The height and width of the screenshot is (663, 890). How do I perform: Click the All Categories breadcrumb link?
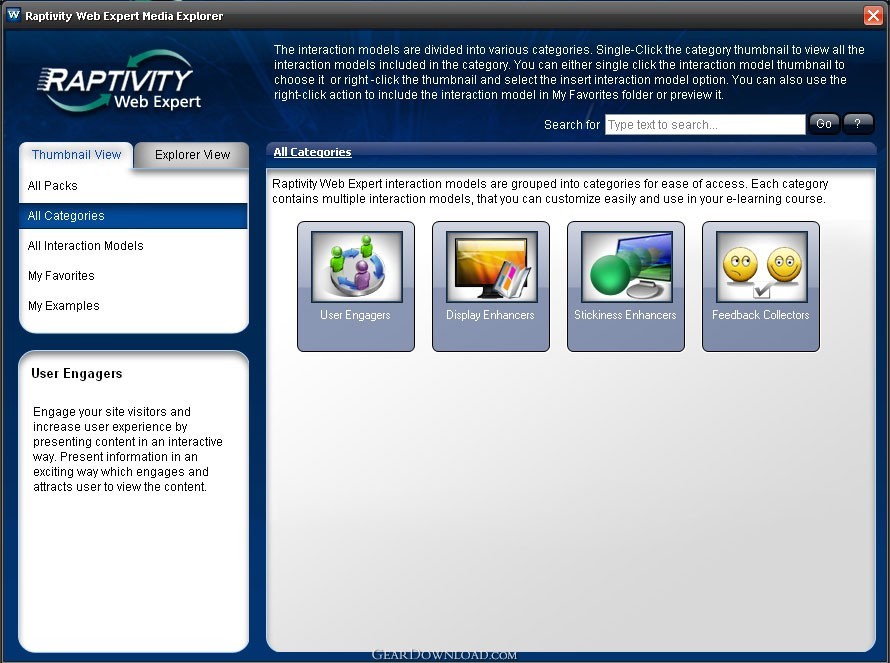coord(312,152)
